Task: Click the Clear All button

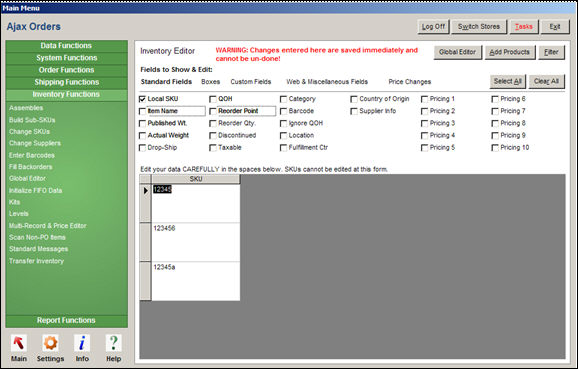Action: (x=546, y=81)
